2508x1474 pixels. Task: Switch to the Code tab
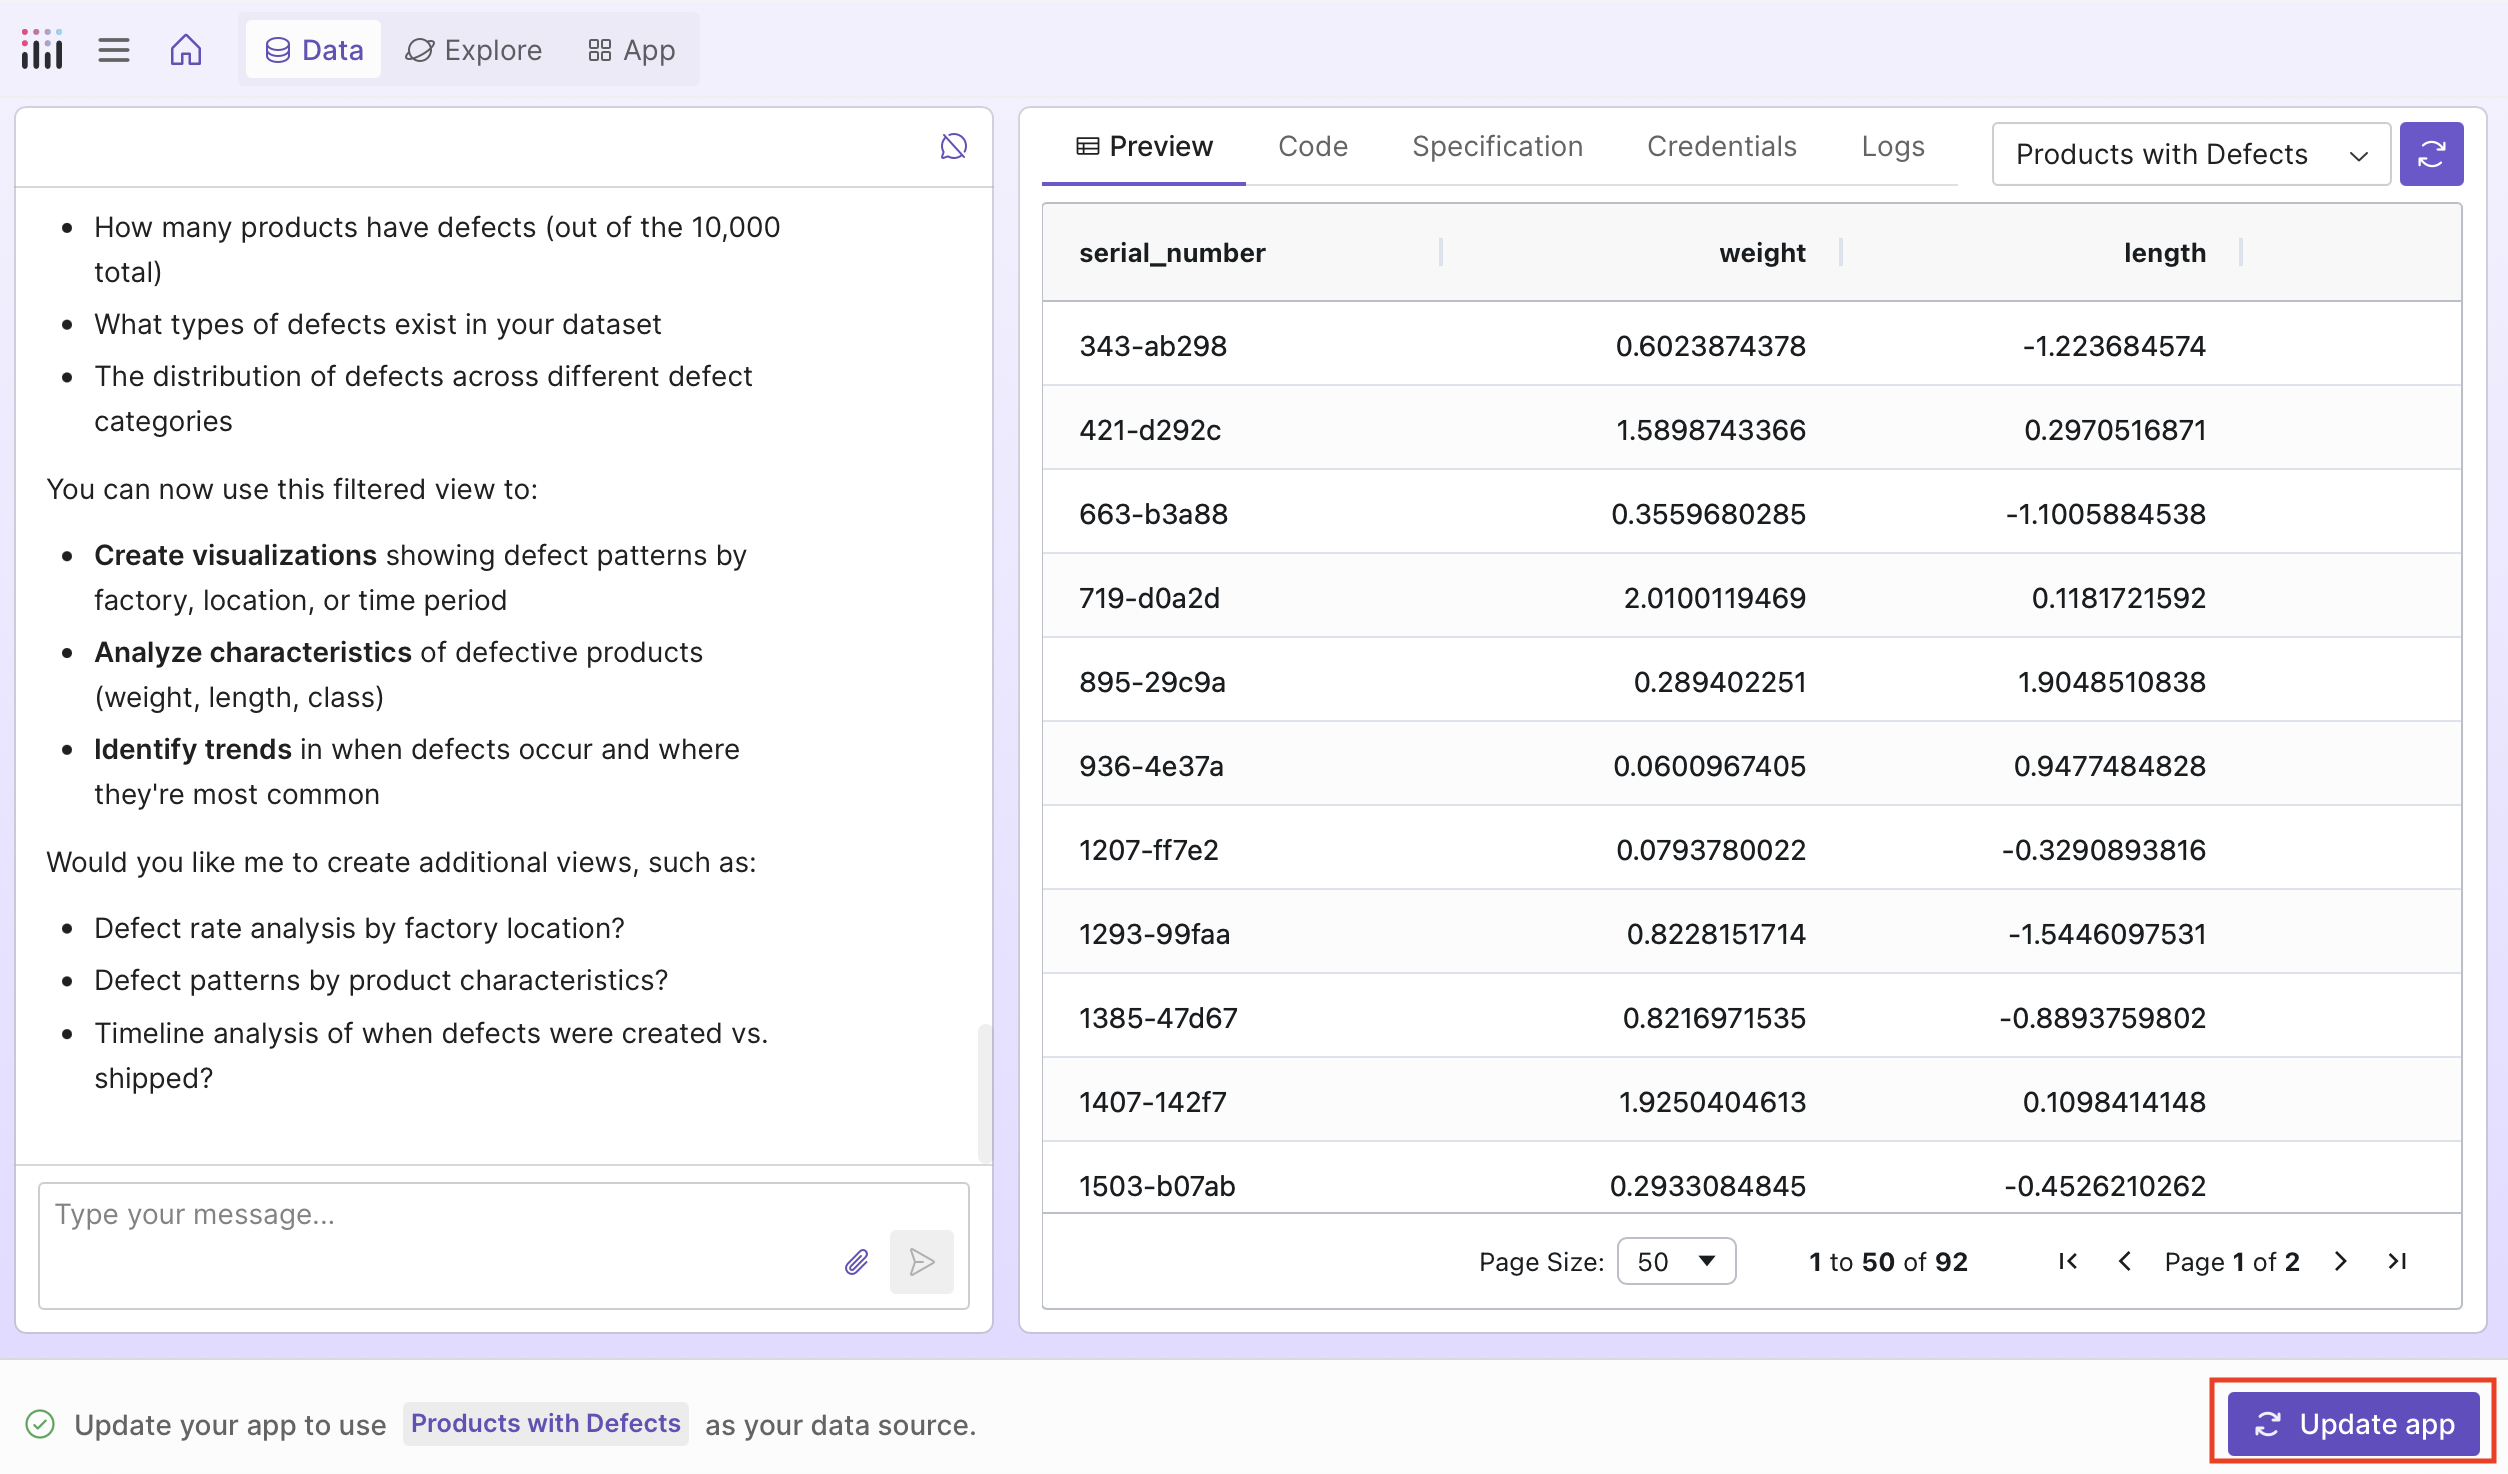[x=1313, y=146]
